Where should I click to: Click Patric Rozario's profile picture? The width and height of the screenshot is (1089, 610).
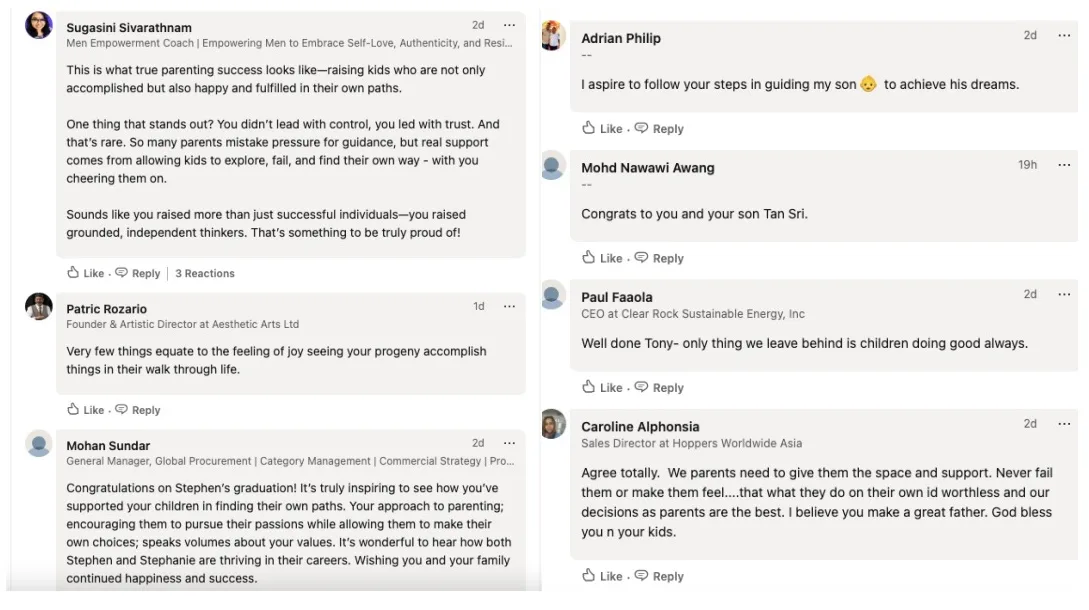(39, 307)
